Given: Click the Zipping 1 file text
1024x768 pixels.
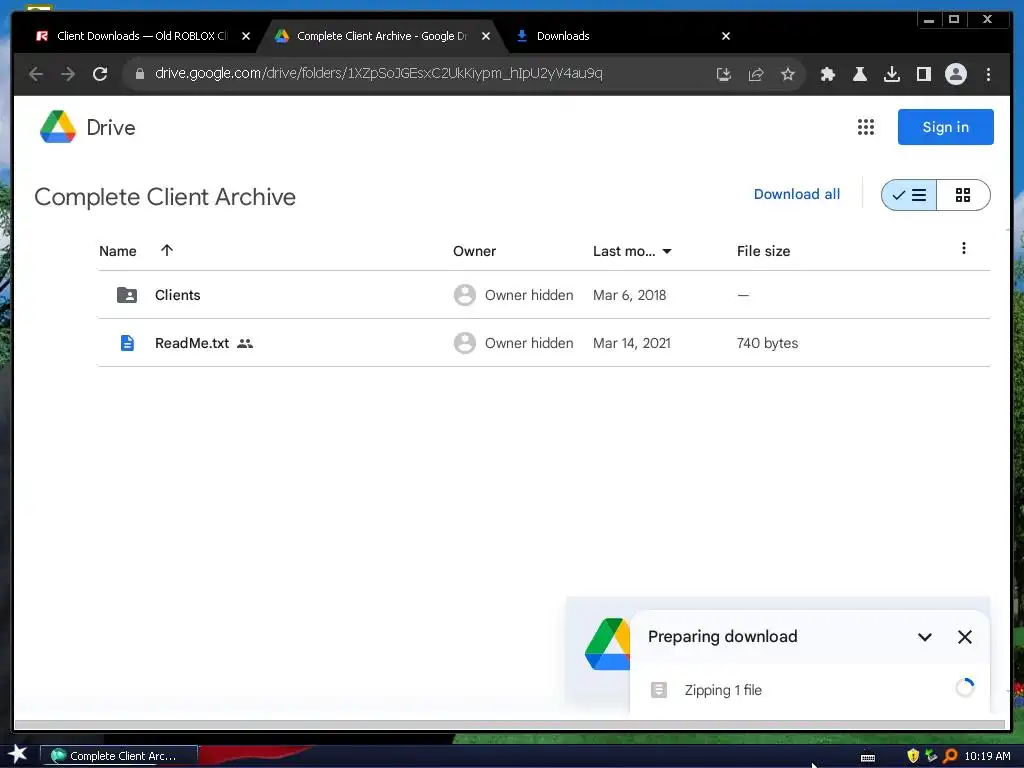Looking at the screenshot, I should coord(723,690).
